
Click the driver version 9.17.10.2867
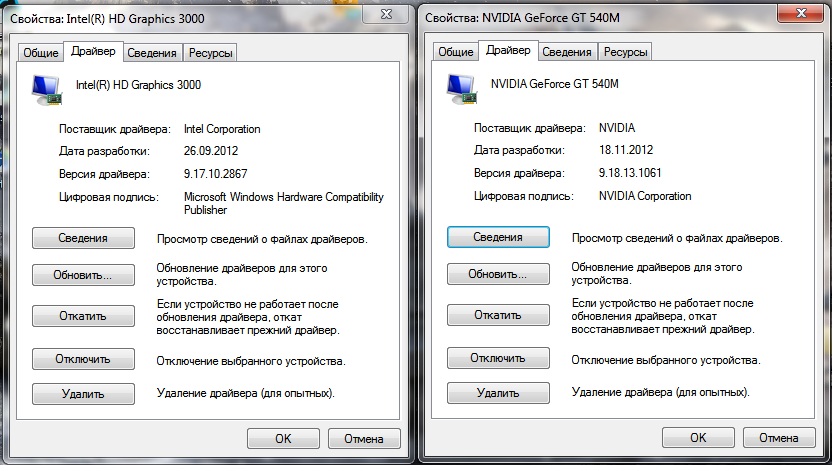(216, 174)
